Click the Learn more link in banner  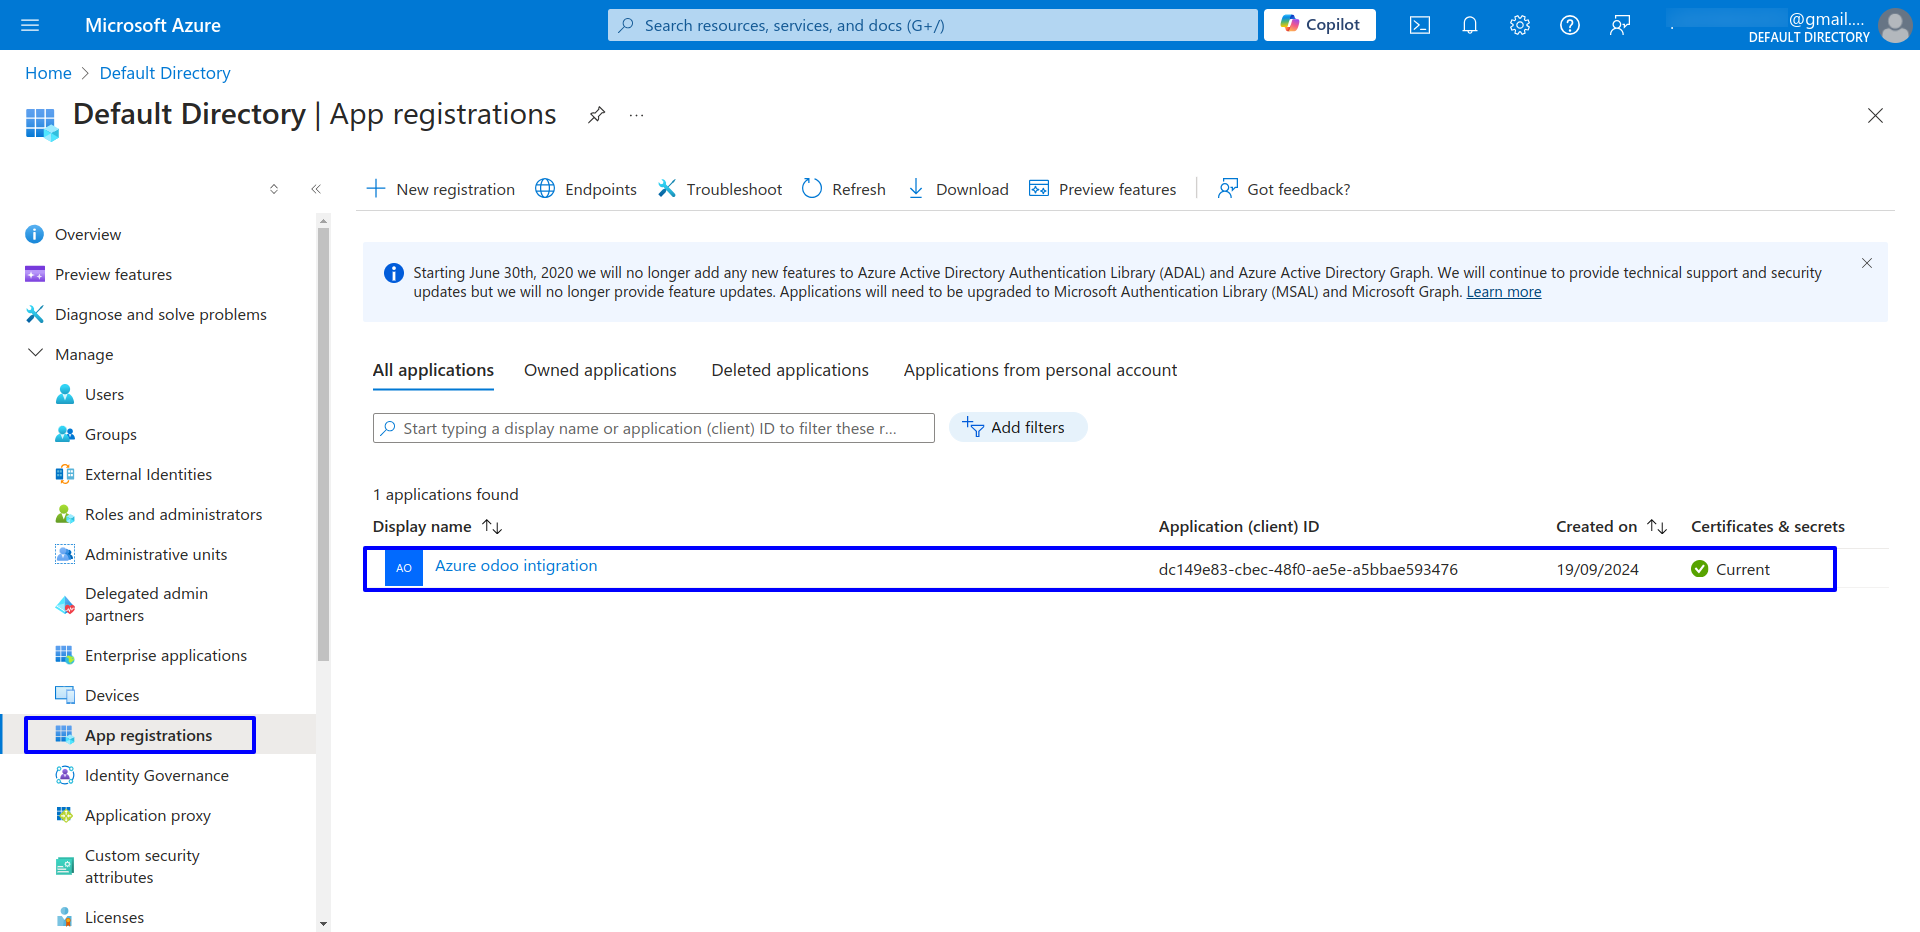pyautogui.click(x=1503, y=292)
